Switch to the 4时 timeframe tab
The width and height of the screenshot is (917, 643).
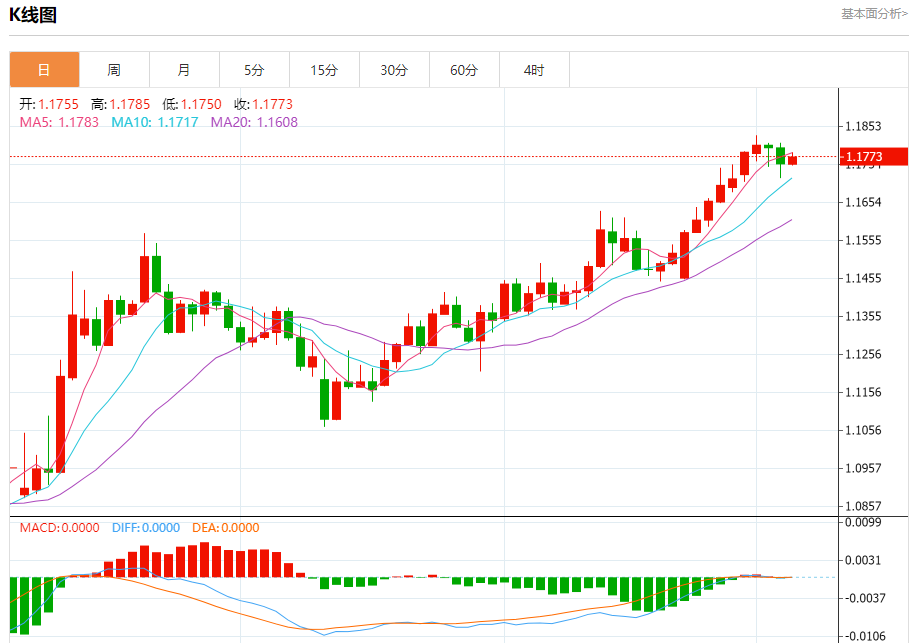pos(534,70)
